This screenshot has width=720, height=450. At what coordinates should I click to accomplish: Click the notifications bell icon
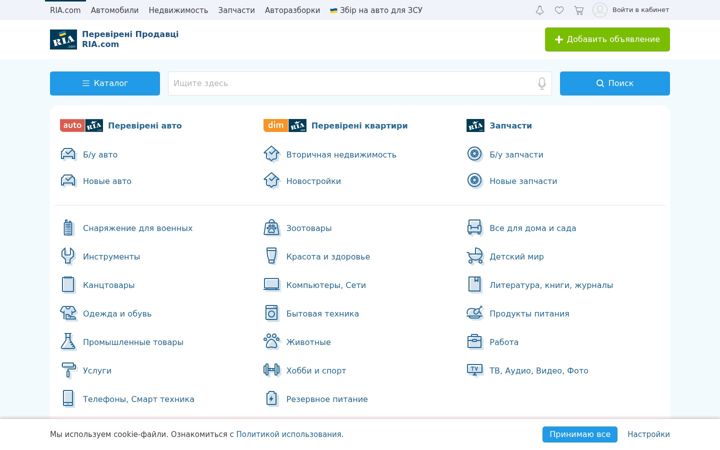pyautogui.click(x=540, y=10)
